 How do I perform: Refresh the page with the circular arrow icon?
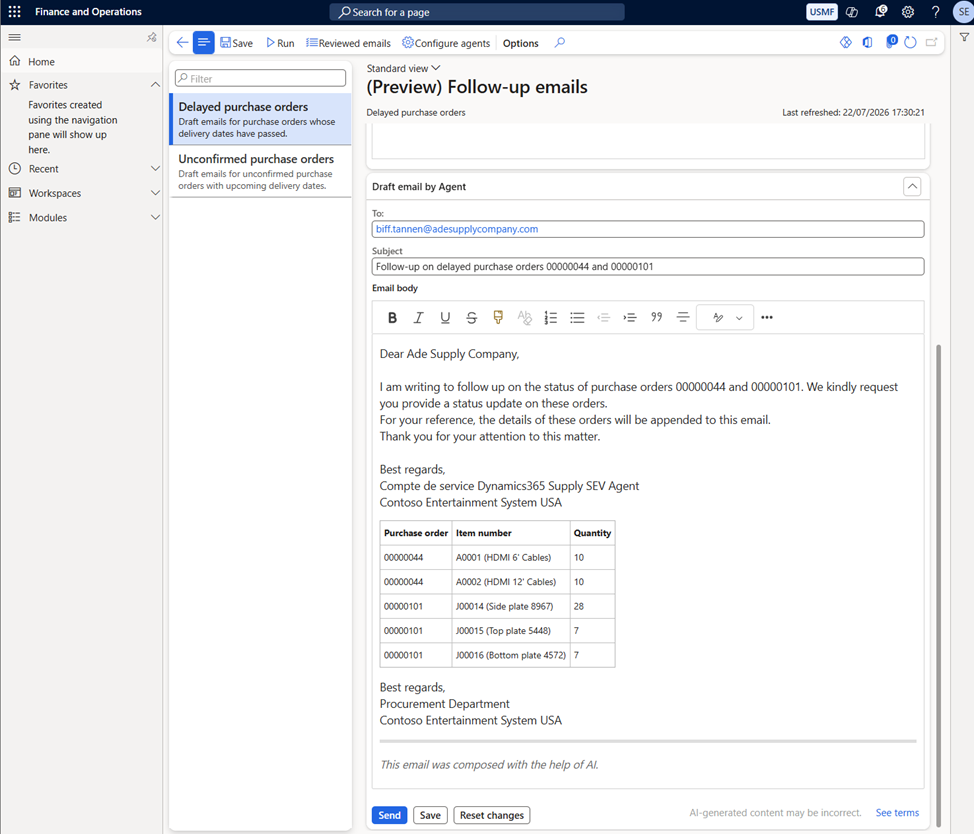click(910, 42)
